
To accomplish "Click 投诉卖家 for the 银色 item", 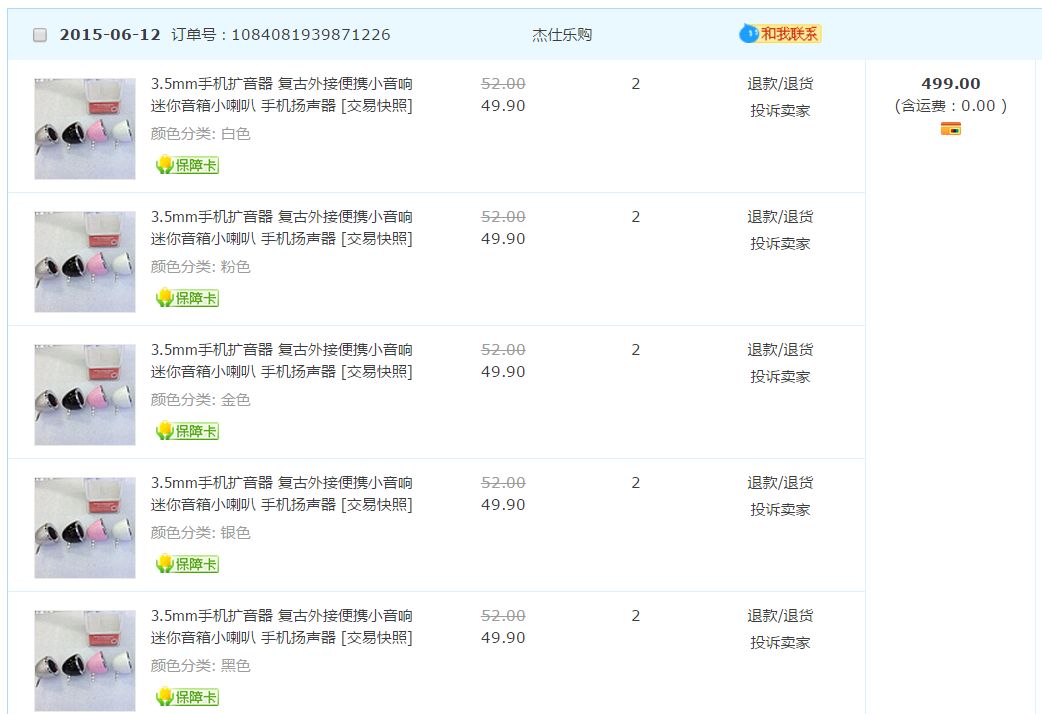I will tap(780, 510).
